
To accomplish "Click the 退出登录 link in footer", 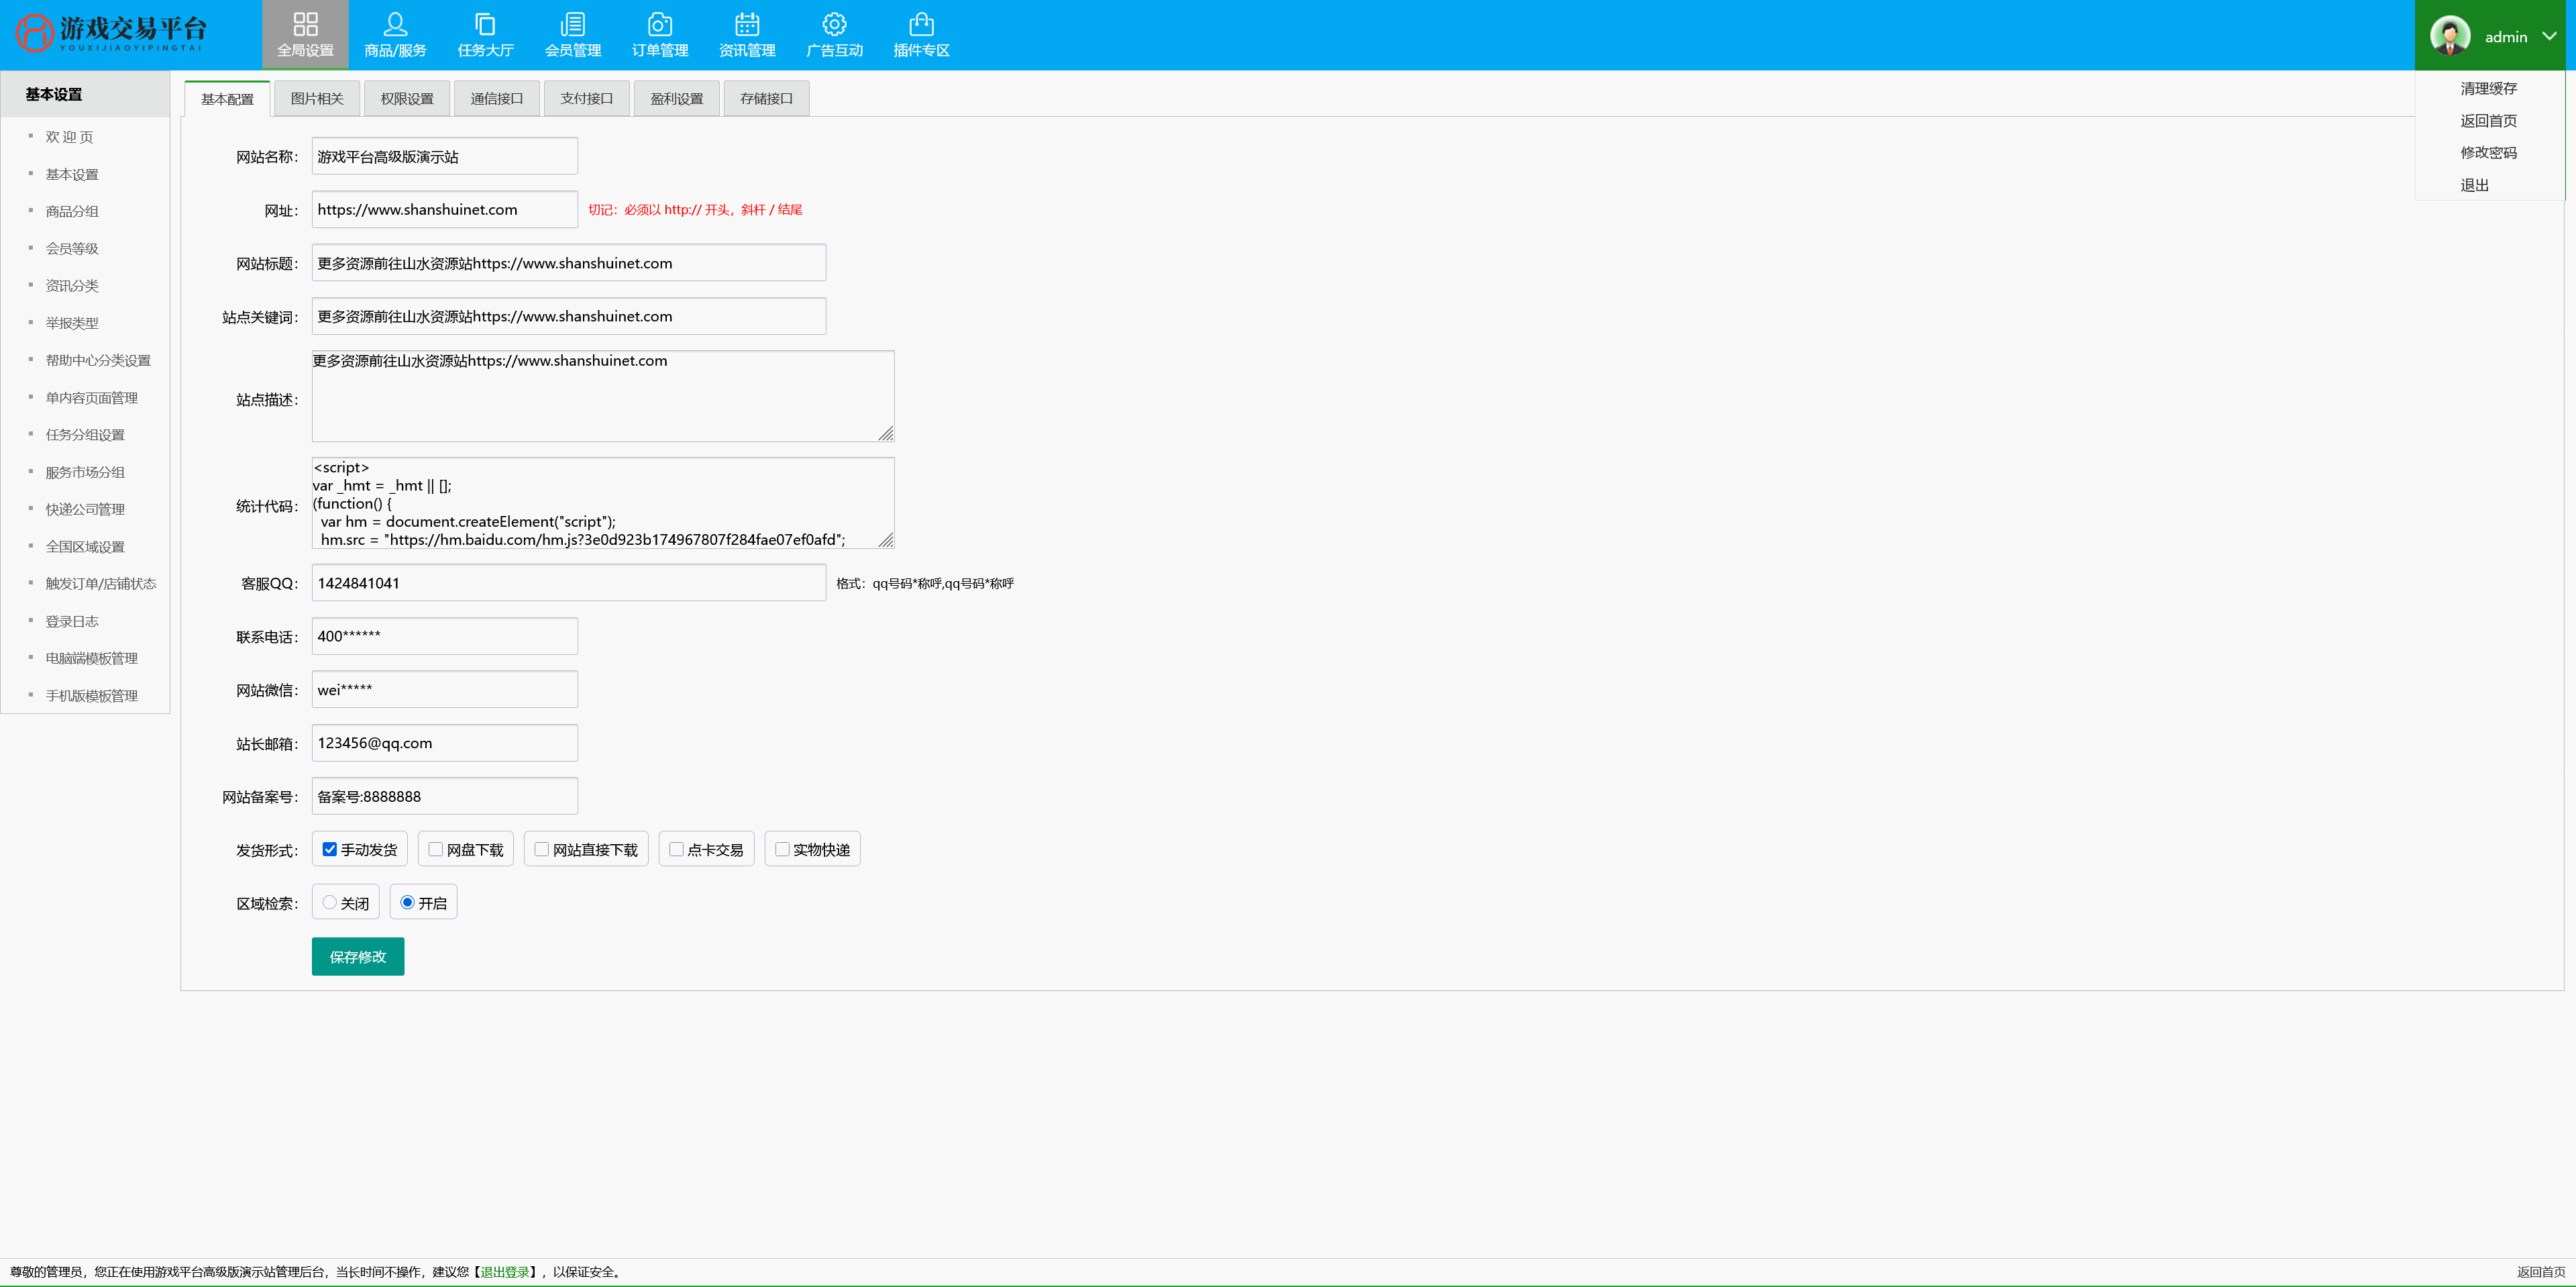I will [505, 1272].
